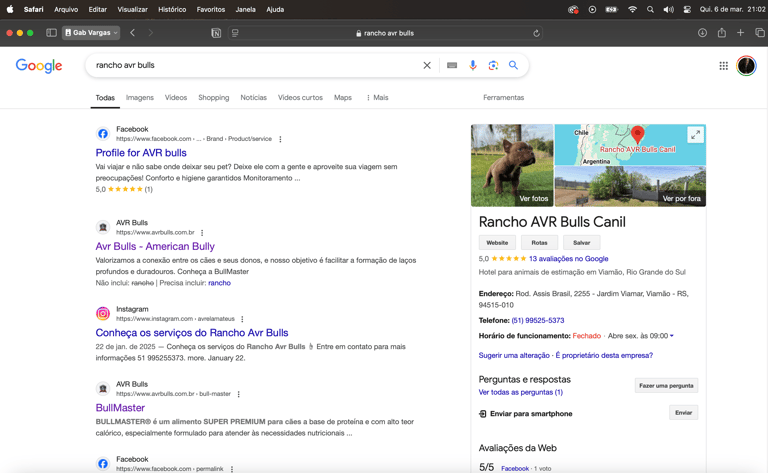Open the puppy photo Ver fotos thumbnail
Viewport: 768px width, 473px height.
click(x=512, y=165)
